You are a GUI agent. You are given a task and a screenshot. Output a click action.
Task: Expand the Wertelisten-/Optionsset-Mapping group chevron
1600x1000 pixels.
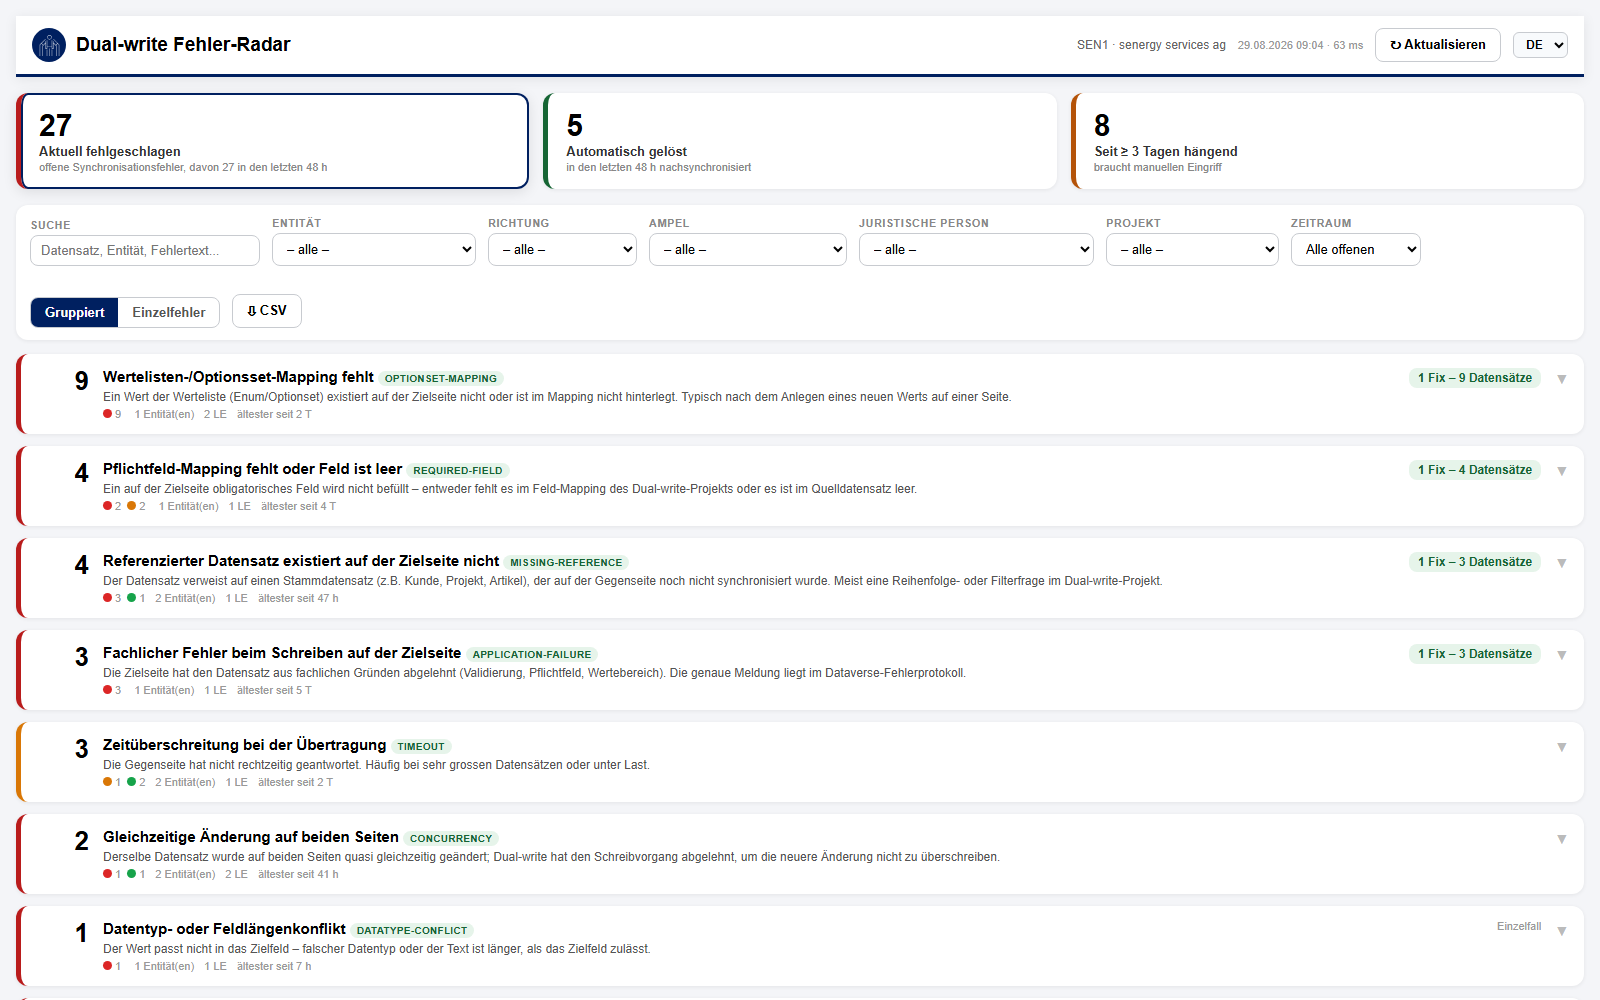[x=1562, y=379]
